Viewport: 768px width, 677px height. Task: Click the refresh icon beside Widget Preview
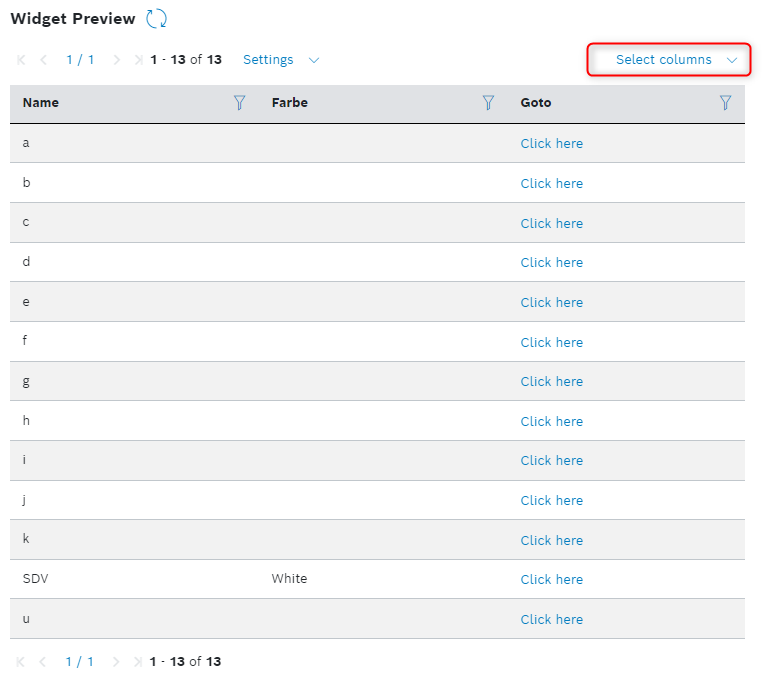(x=156, y=18)
